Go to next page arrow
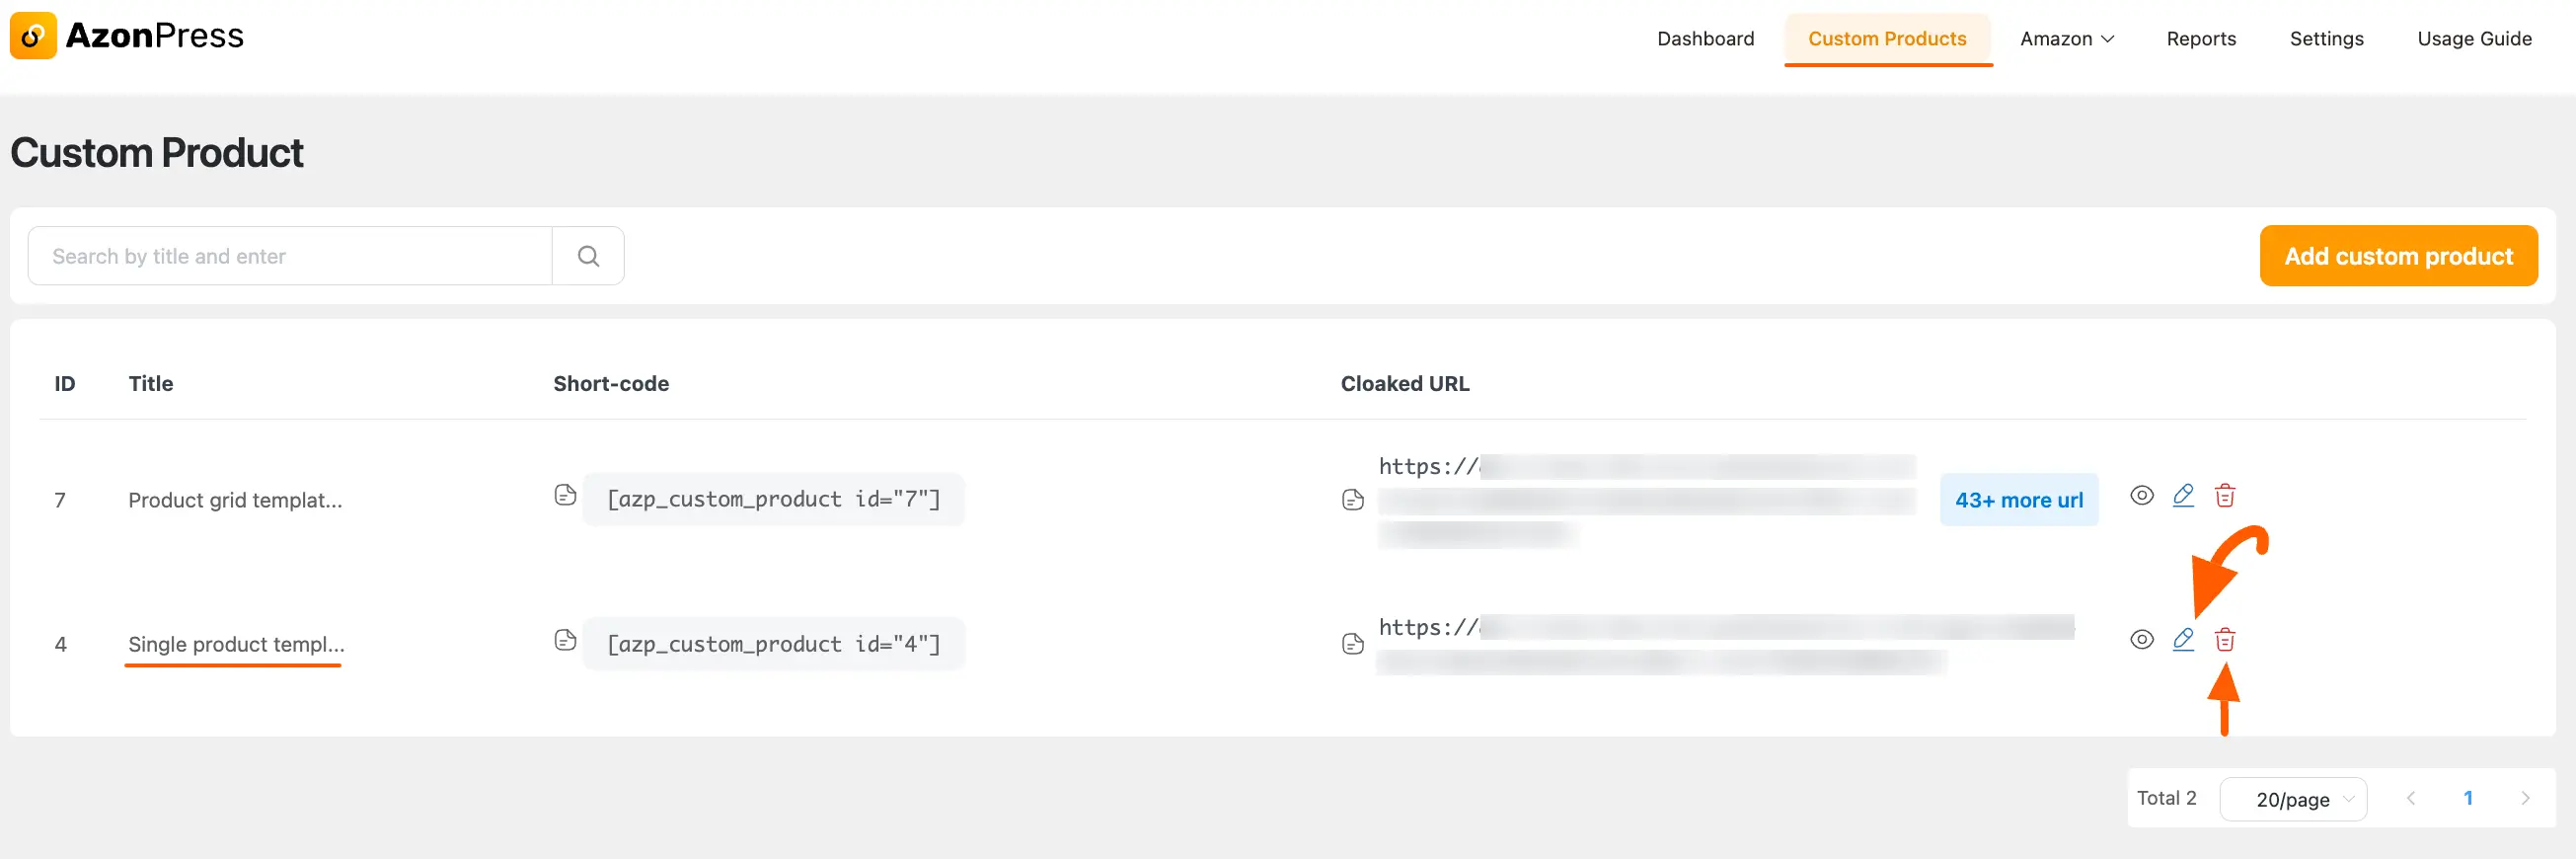The width and height of the screenshot is (2576, 859). [x=2525, y=798]
